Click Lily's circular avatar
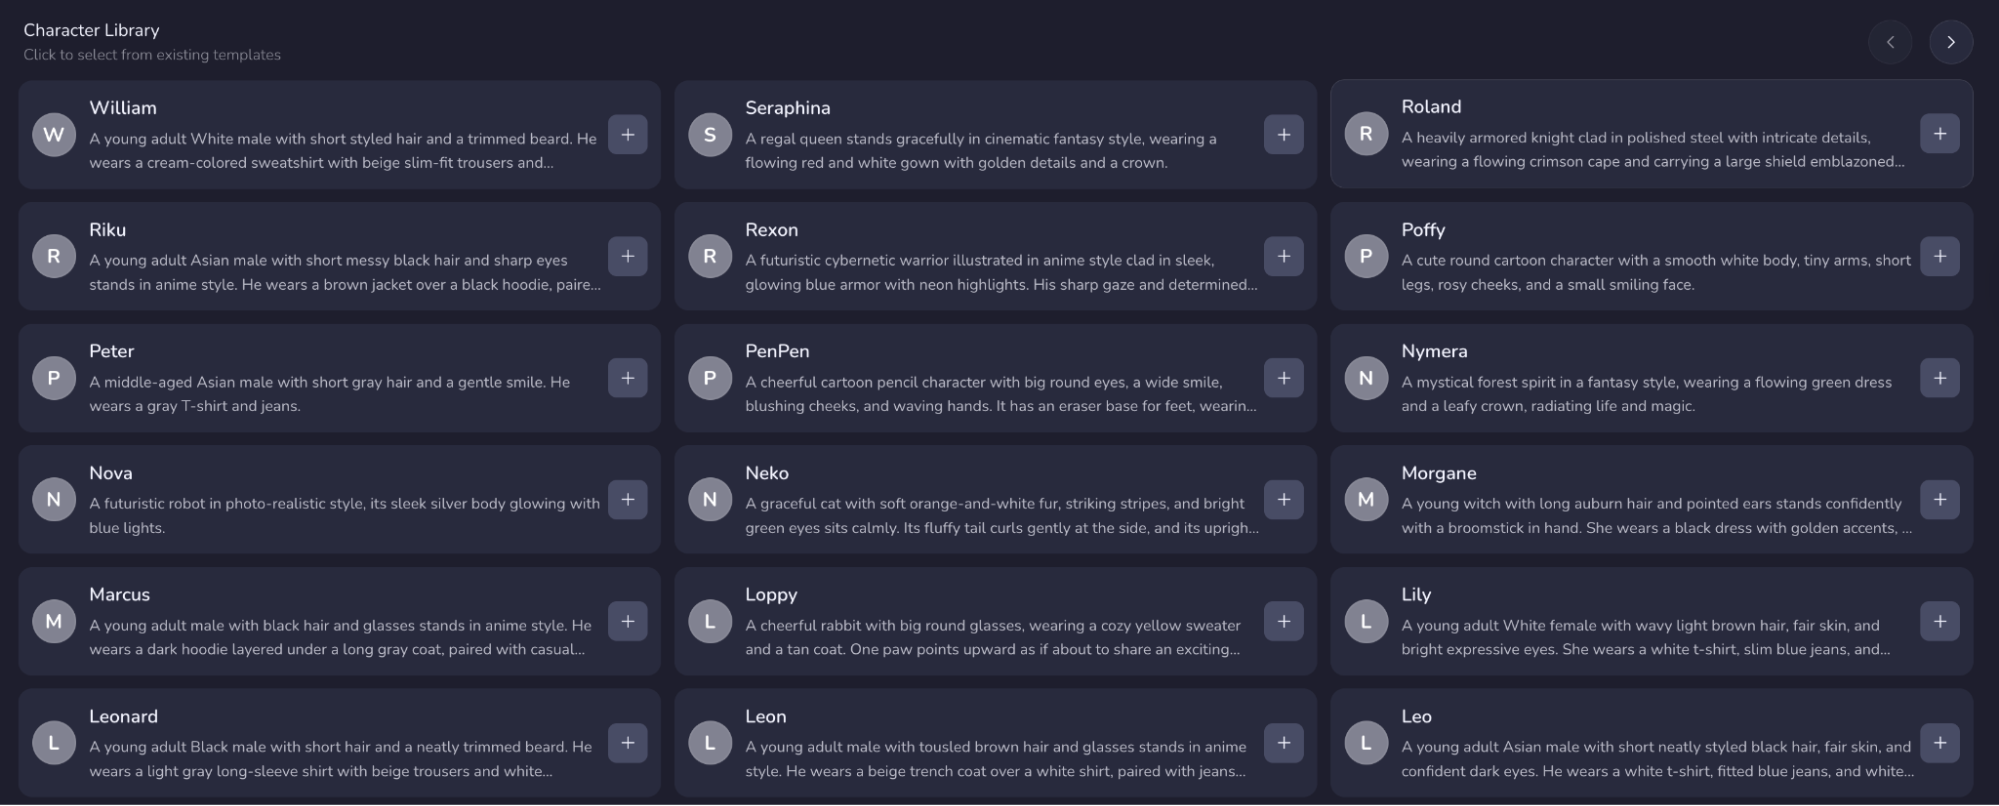The image size is (1999, 806). pos(1366,621)
